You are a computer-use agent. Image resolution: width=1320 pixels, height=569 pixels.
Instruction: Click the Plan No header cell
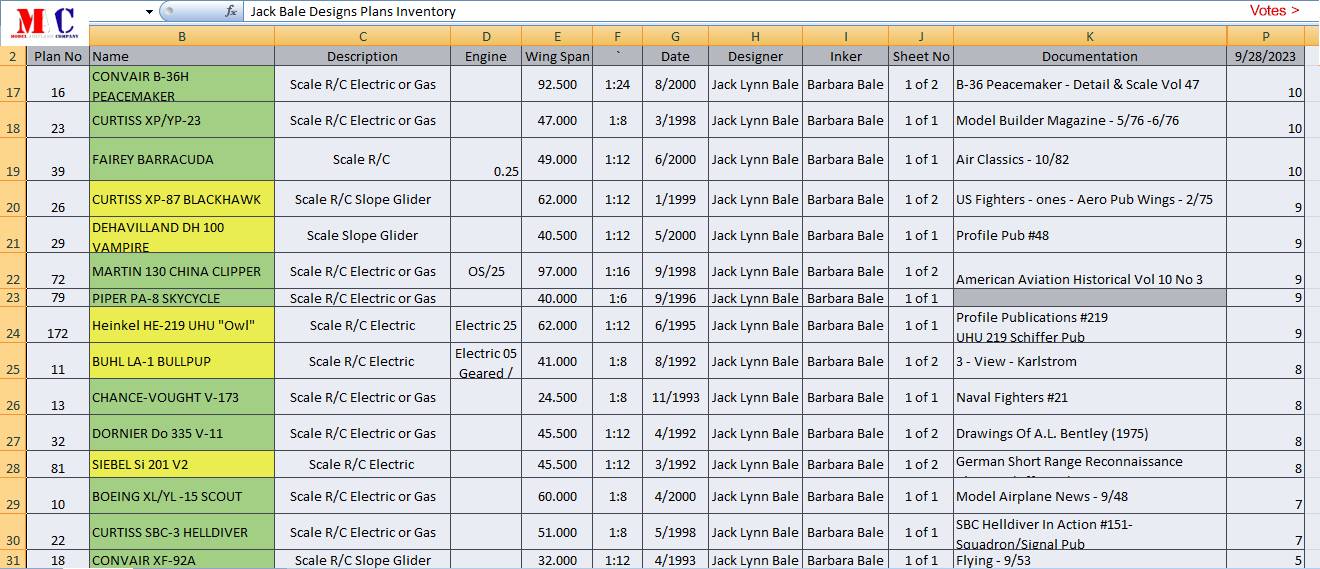pyautogui.click(x=58, y=56)
